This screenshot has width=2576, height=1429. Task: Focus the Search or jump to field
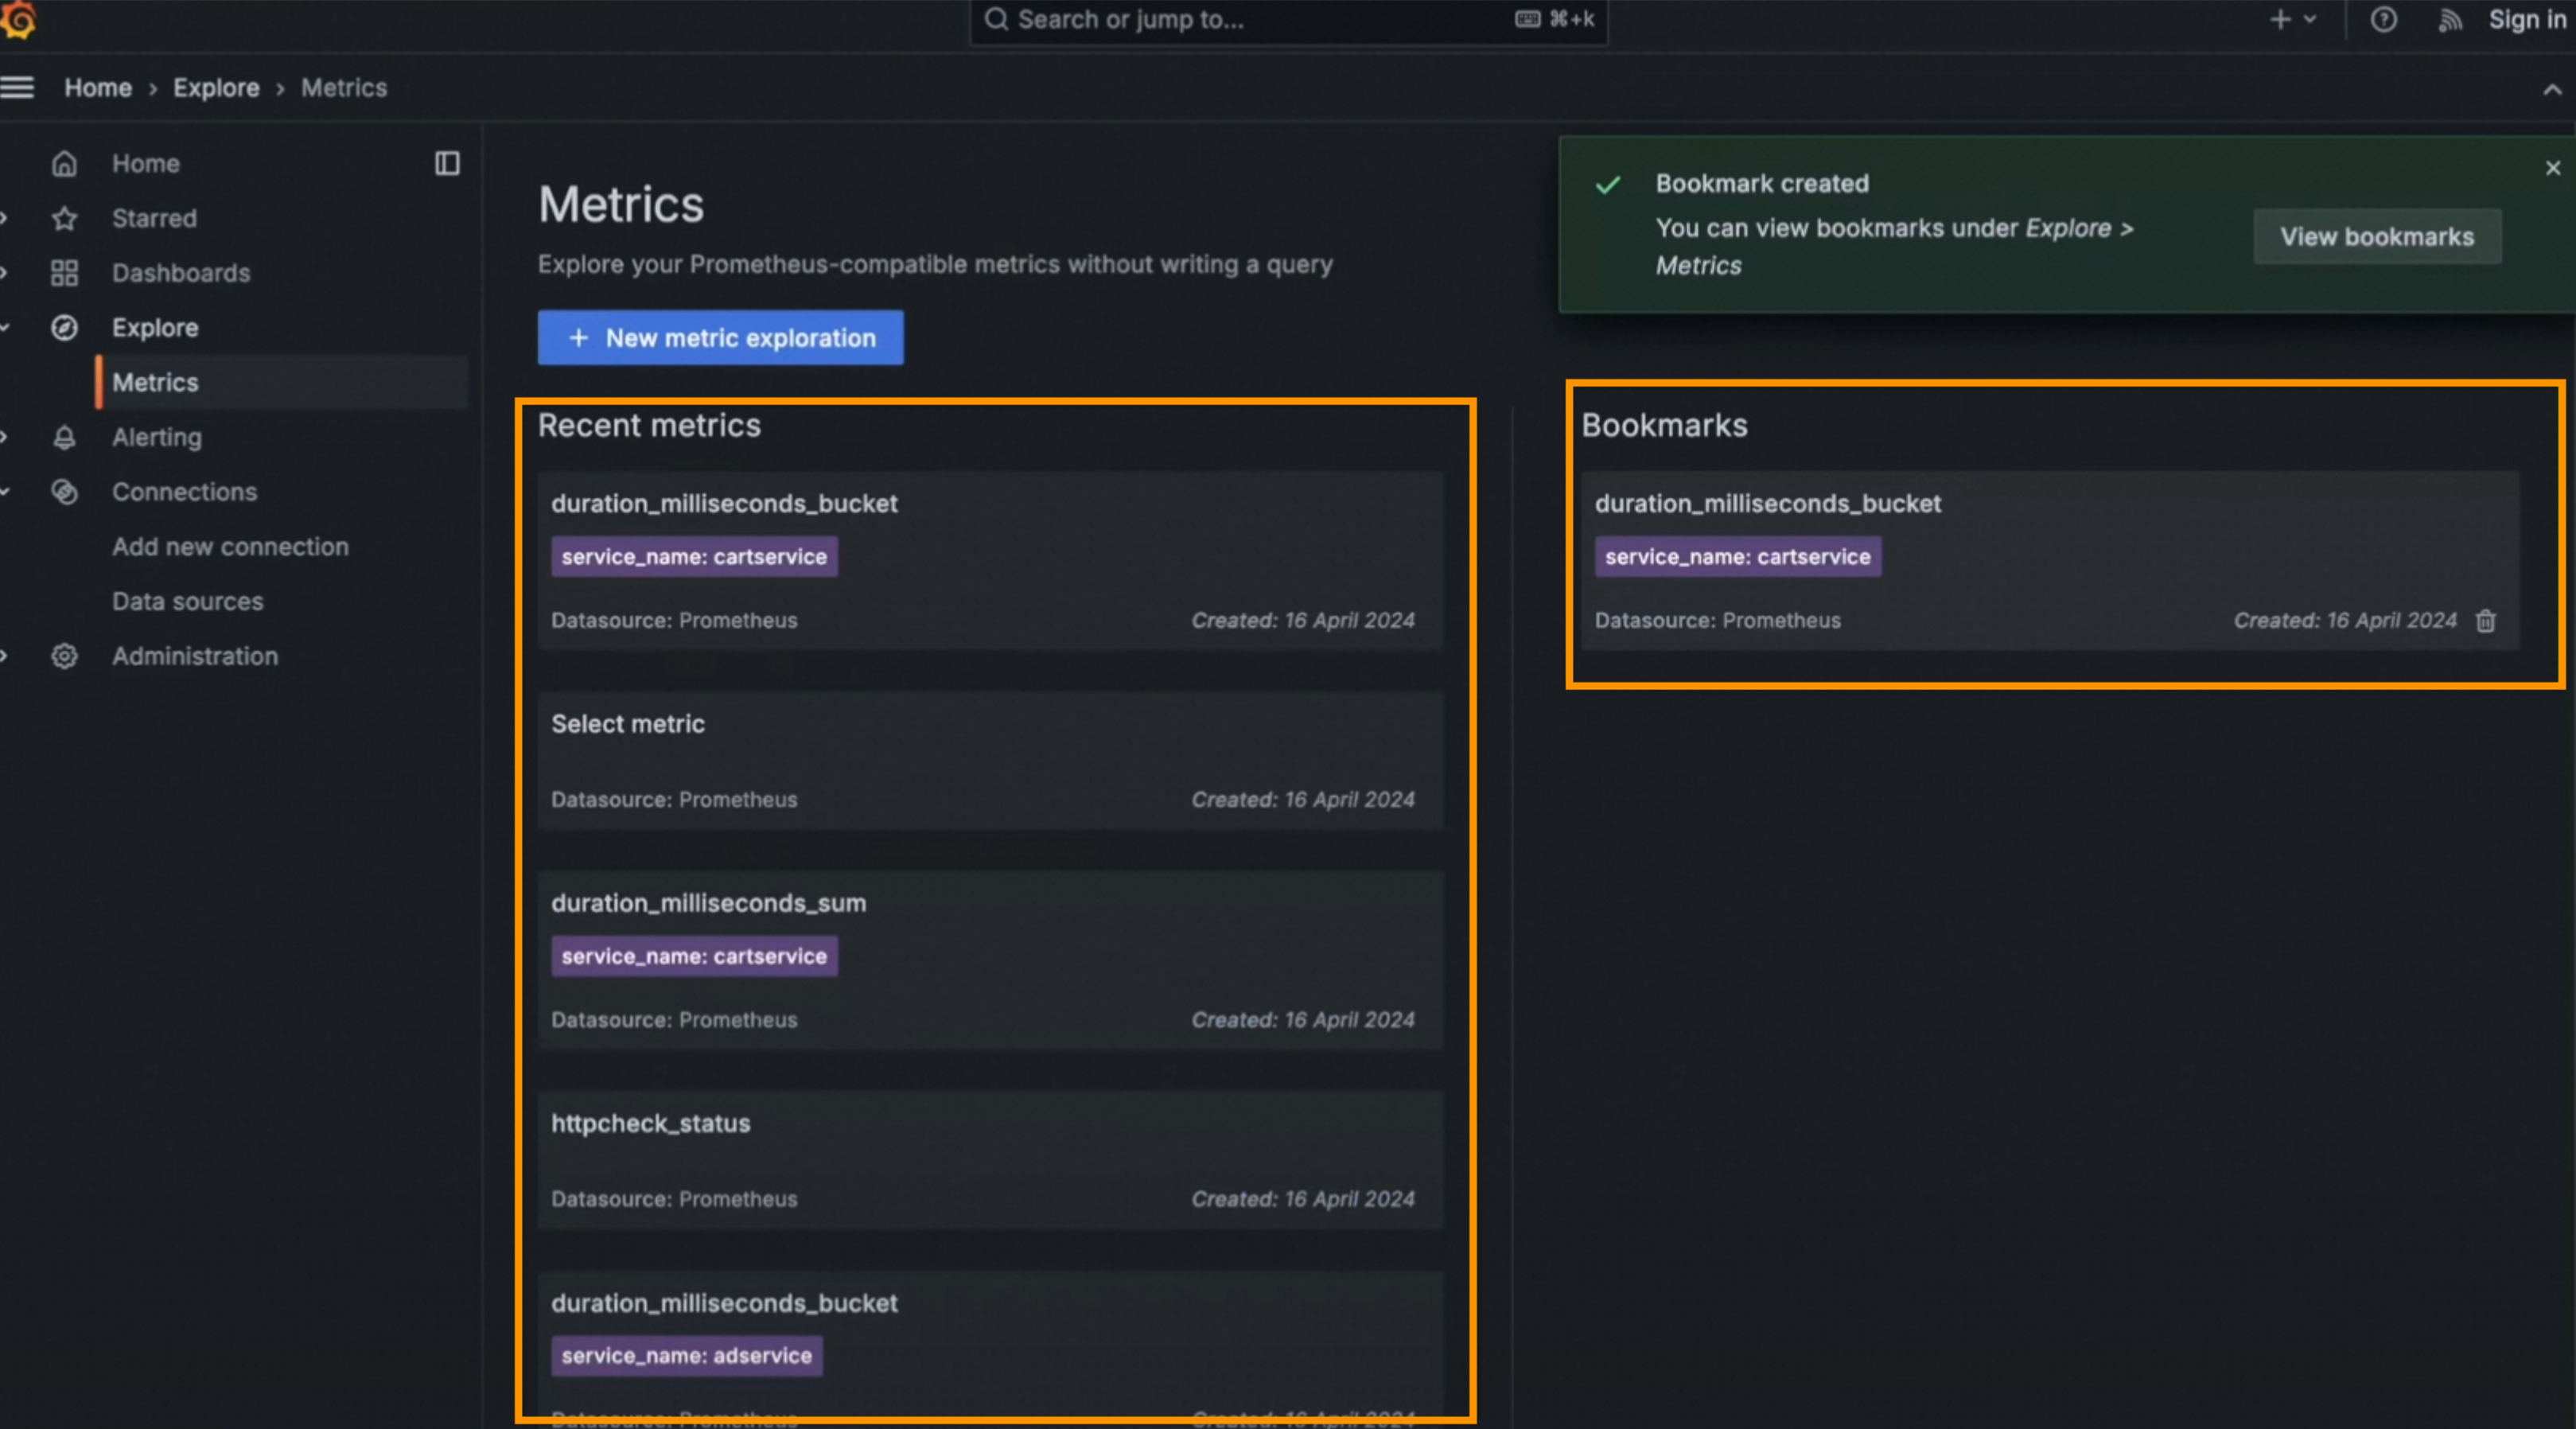tap(1288, 20)
